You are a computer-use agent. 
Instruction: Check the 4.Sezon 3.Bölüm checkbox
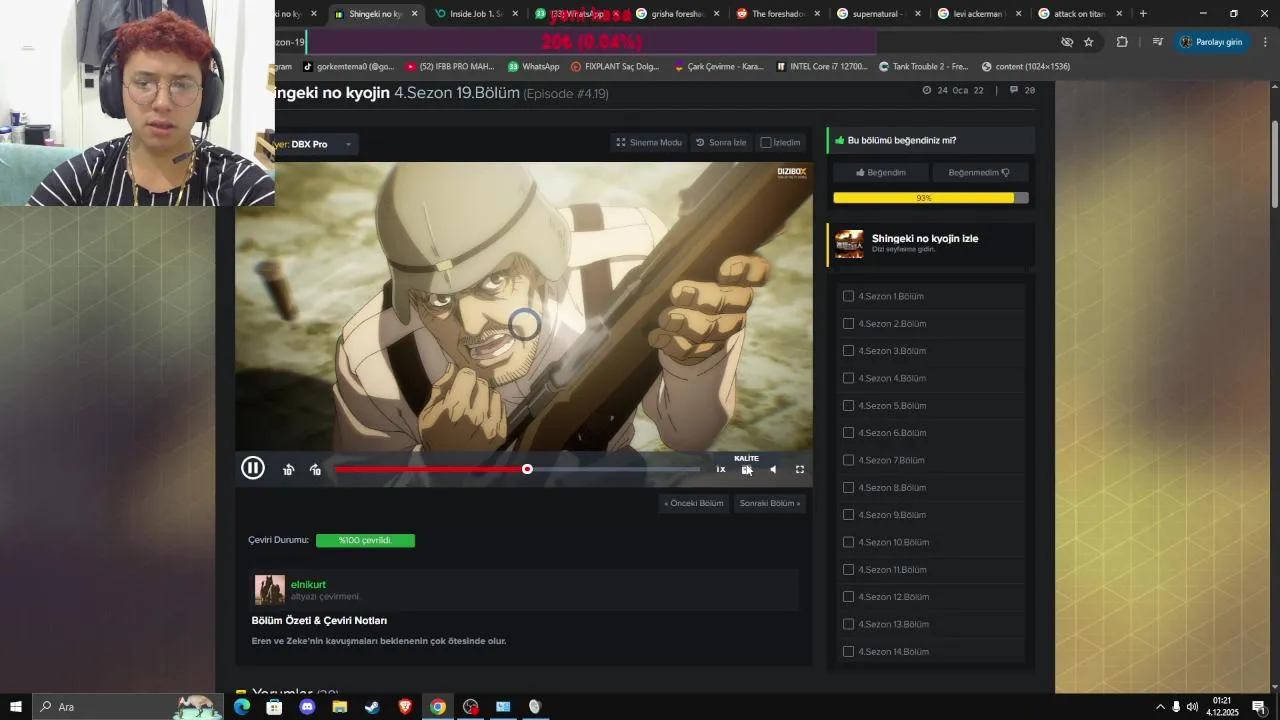point(848,351)
